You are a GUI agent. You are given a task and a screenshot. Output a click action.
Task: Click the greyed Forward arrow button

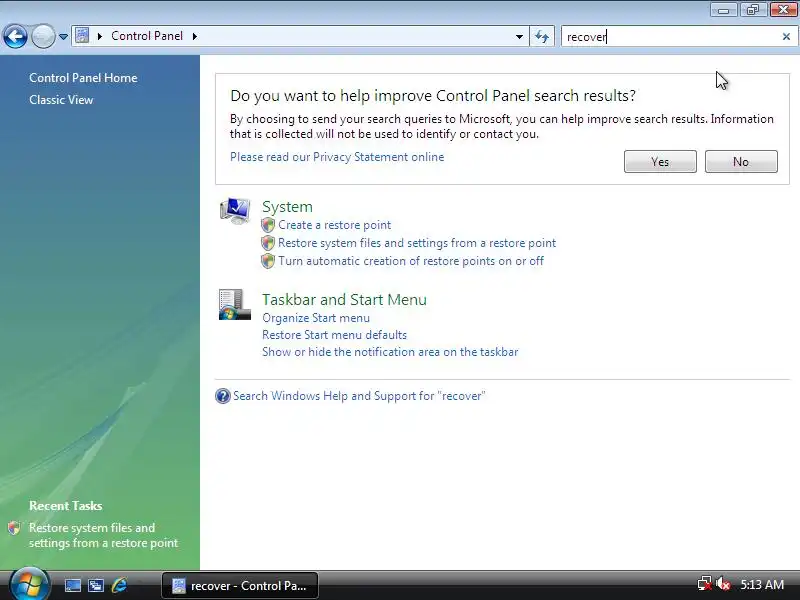click(x=43, y=36)
